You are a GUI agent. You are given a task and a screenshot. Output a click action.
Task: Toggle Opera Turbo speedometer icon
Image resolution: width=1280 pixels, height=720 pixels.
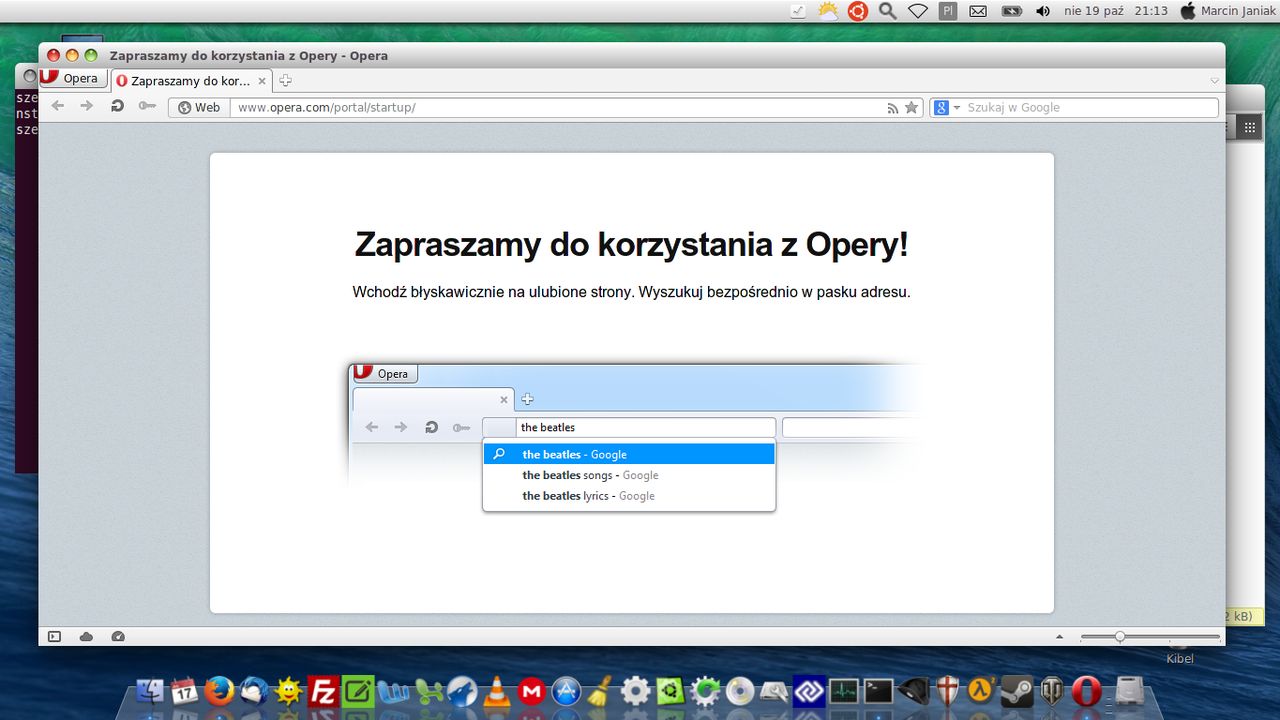pyautogui.click(x=118, y=636)
